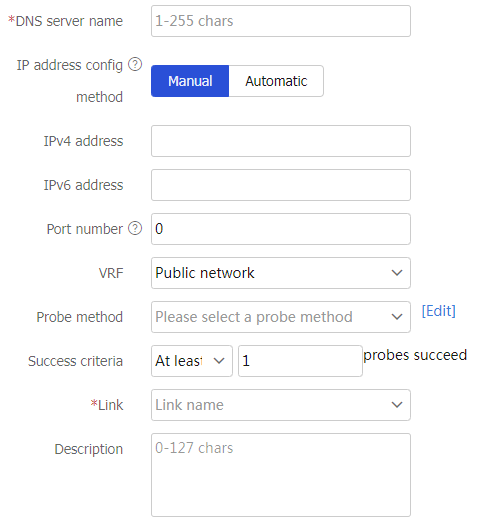Focus the Port number input box
The image size is (491, 526).
click(x=281, y=229)
